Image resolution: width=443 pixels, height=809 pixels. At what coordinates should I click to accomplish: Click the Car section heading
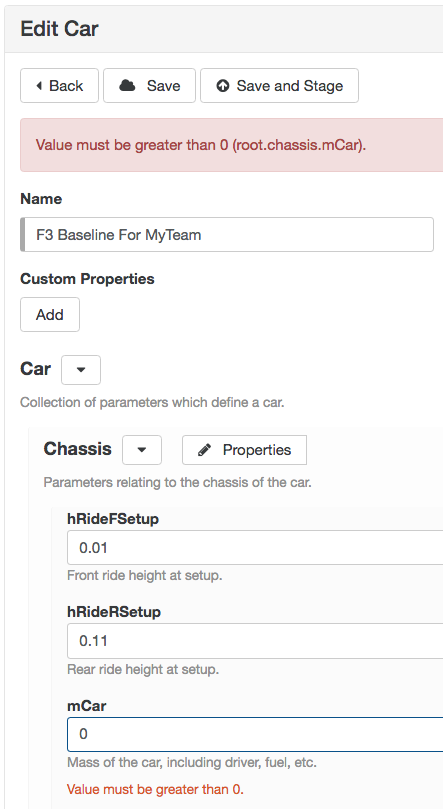tap(36, 369)
